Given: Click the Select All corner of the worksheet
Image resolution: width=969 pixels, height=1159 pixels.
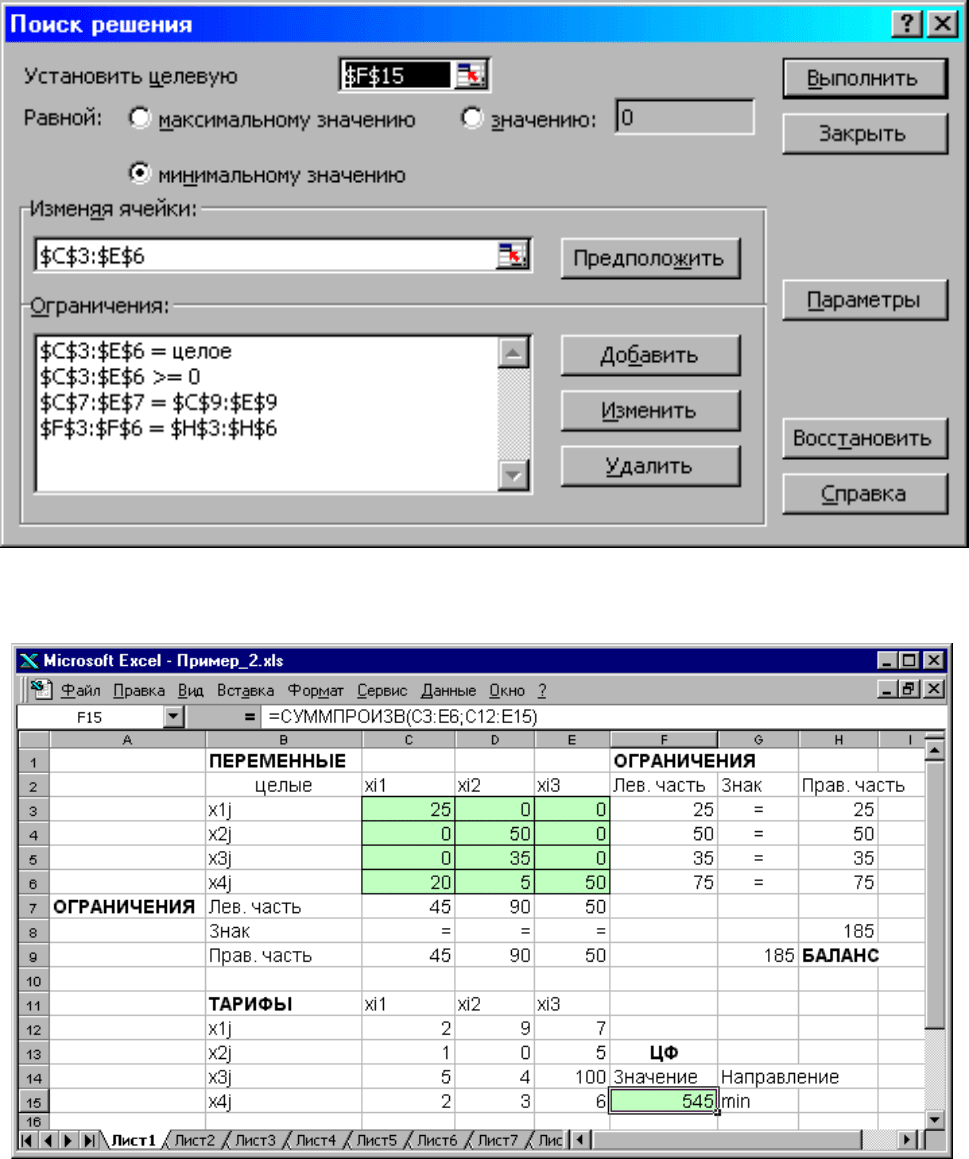Looking at the screenshot, I should (33, 739).
